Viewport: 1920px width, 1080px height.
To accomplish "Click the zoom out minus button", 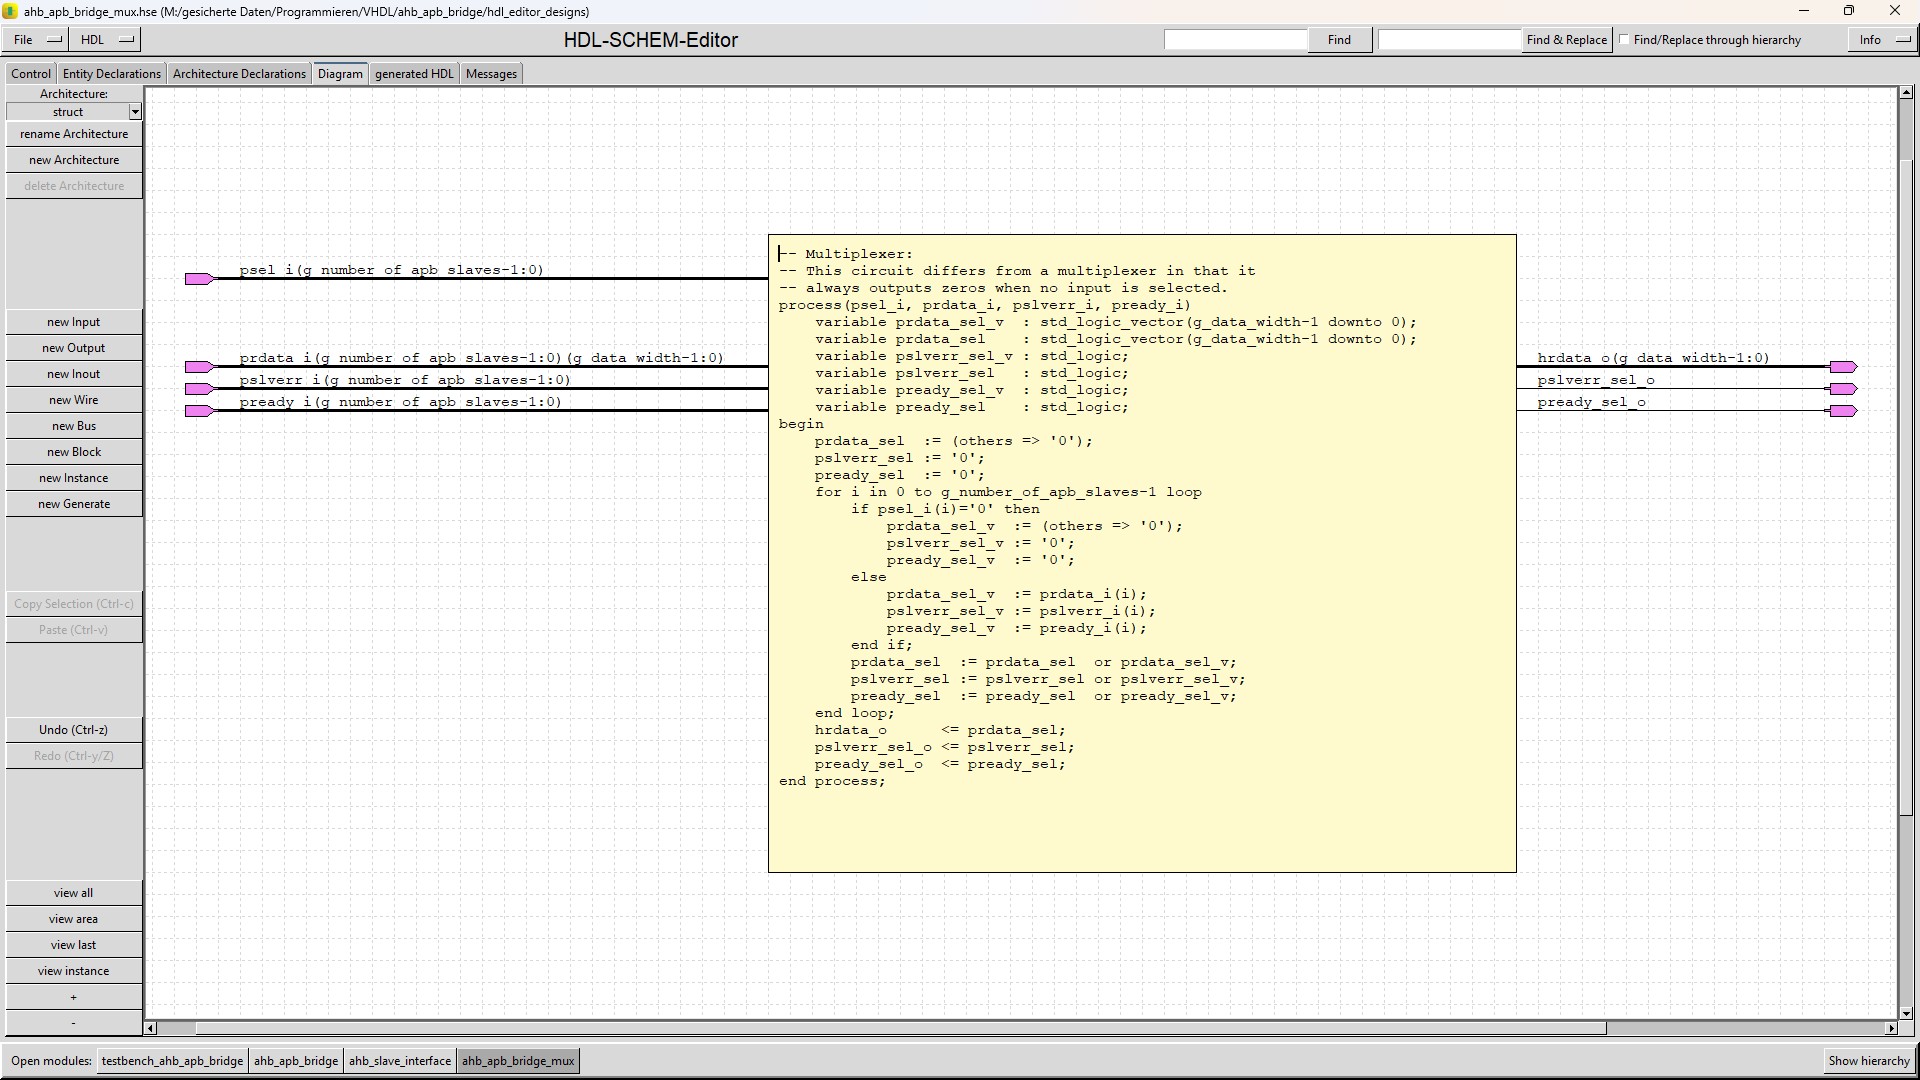I will click(74, 1023).
